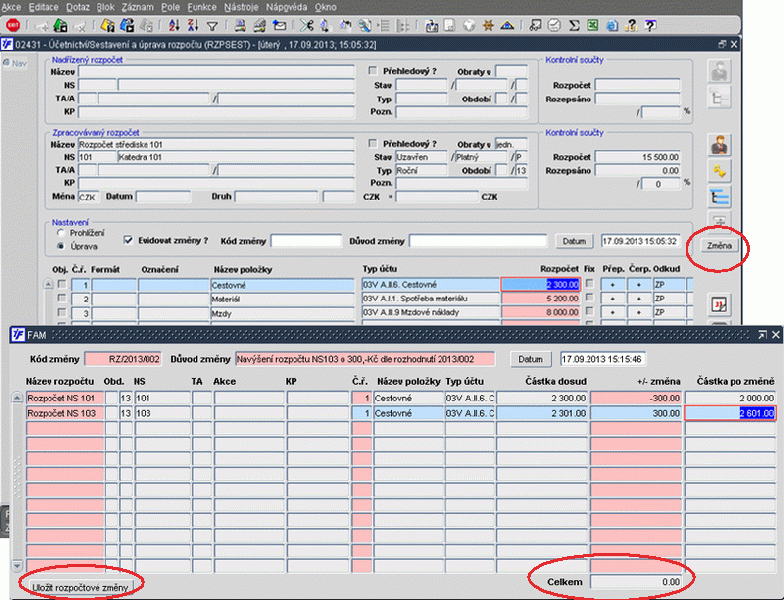Click the scissors cut icon in toolbar

pyautogui.click(x=307, y=25)
